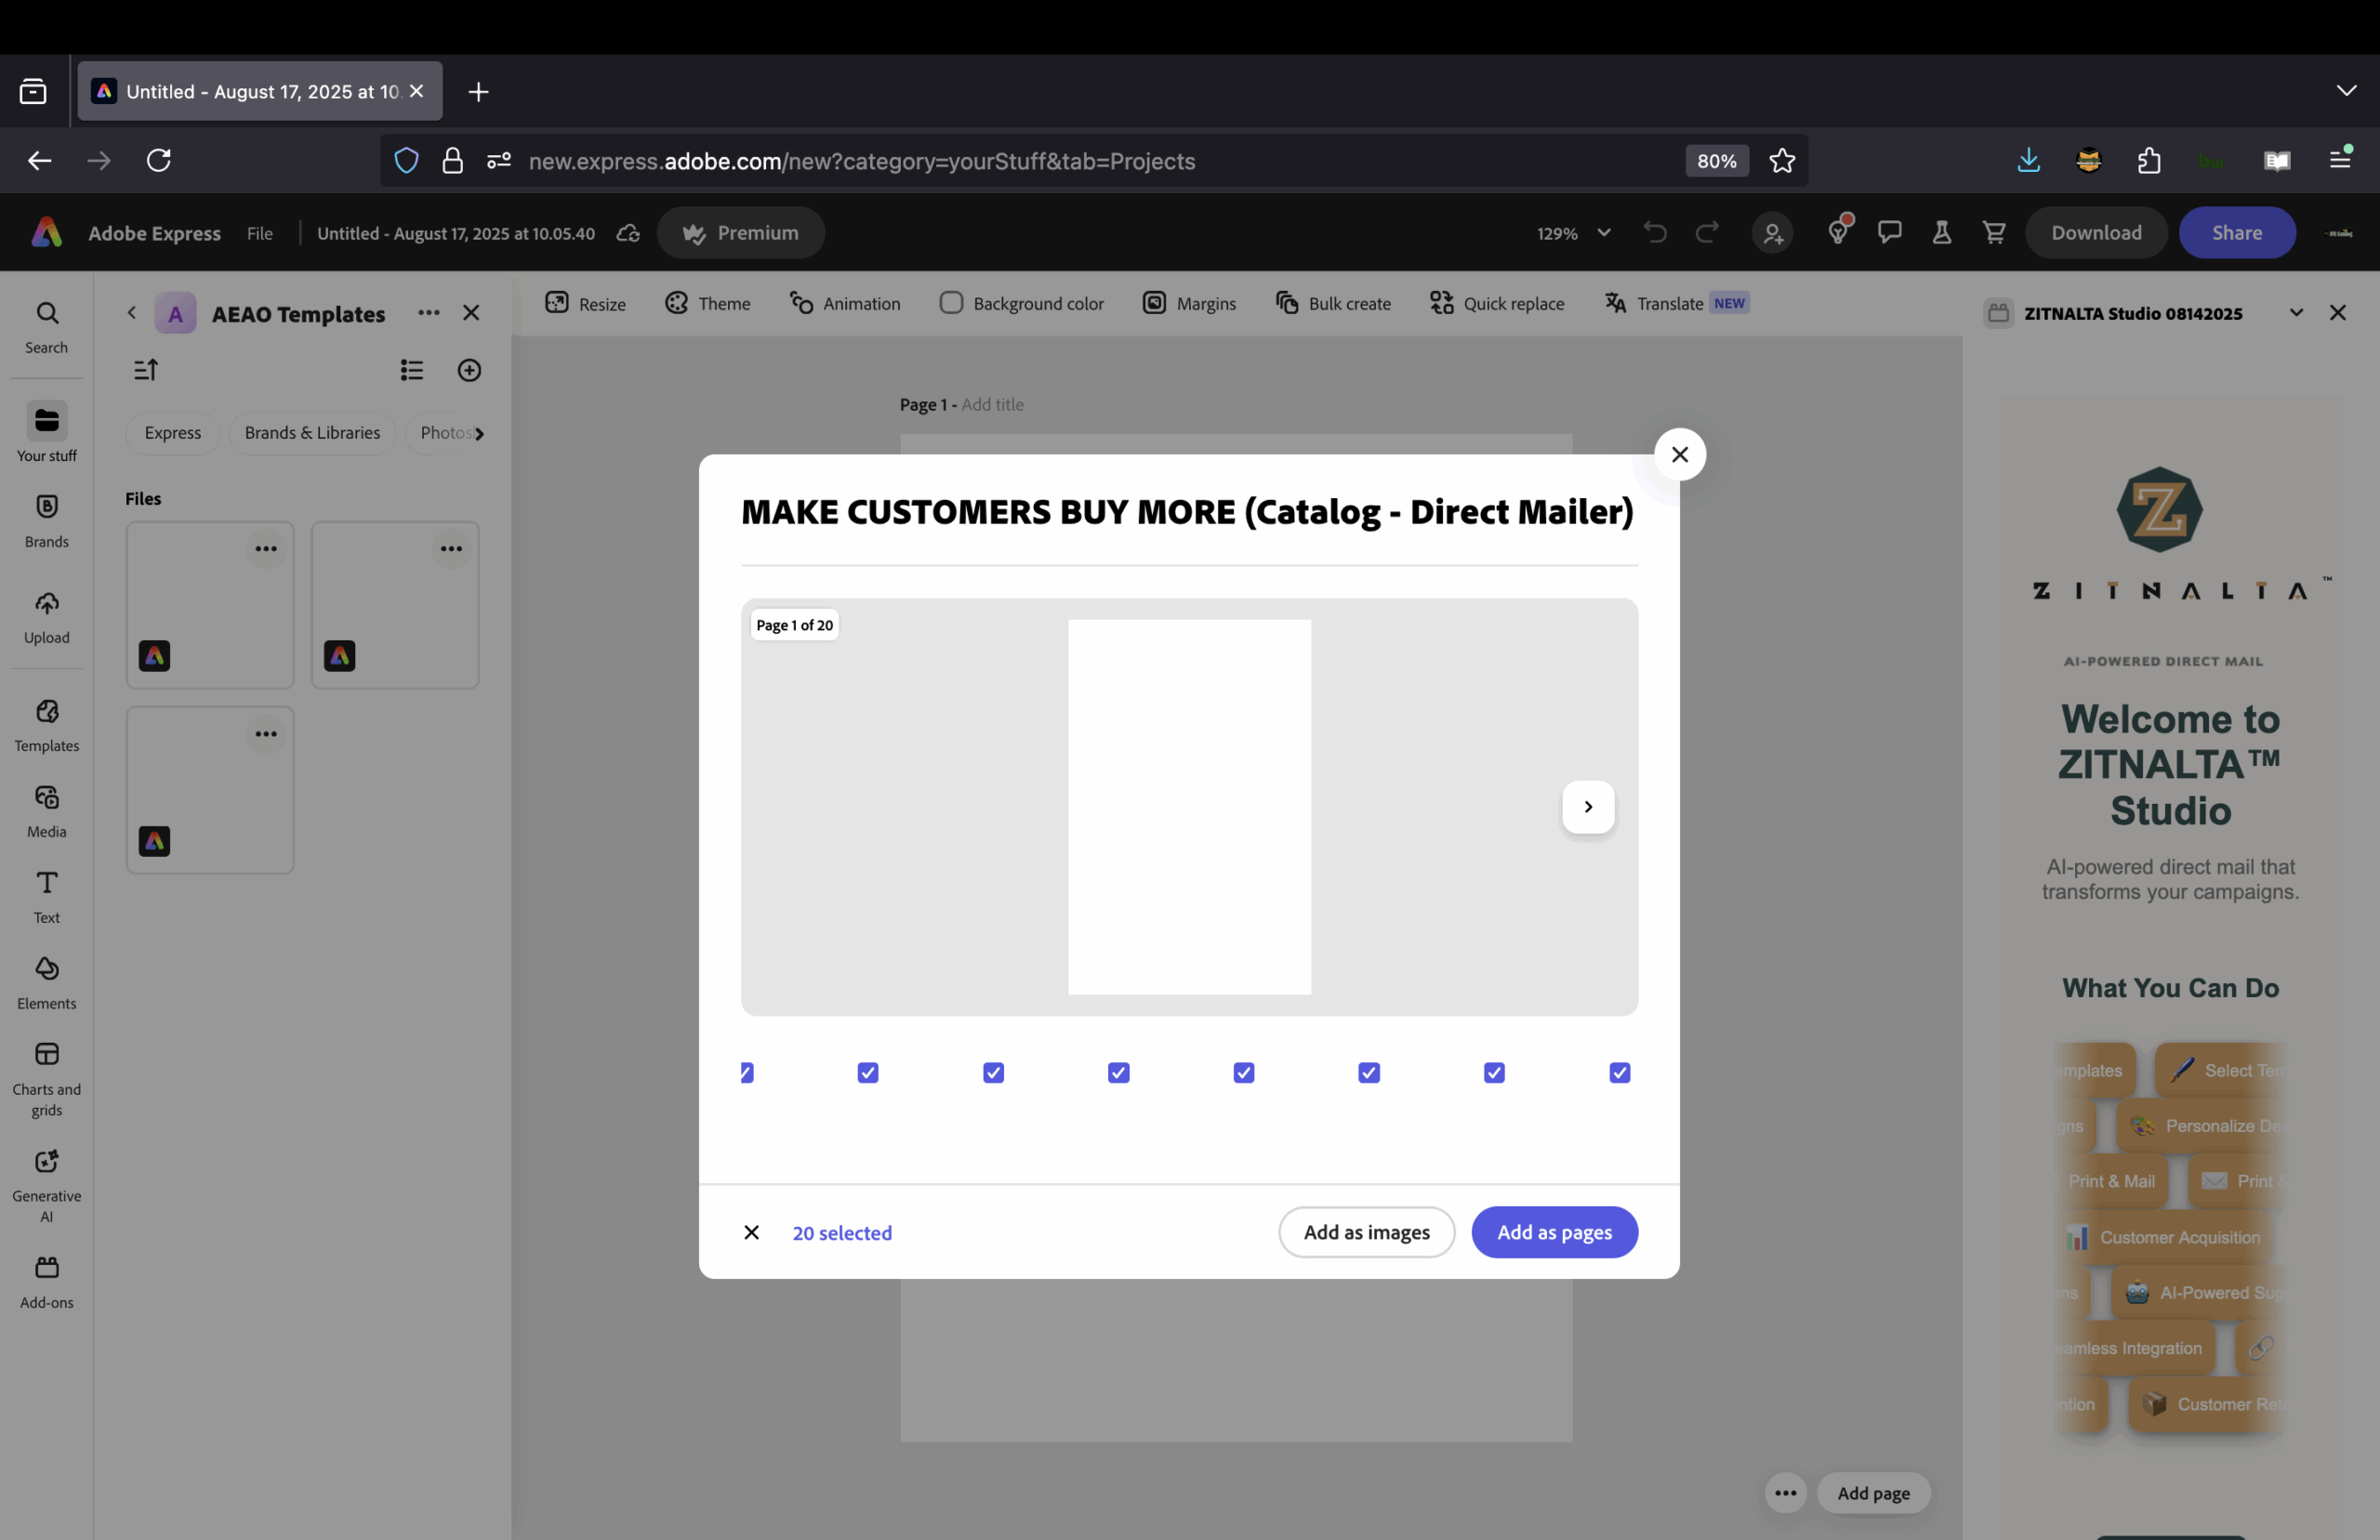Uncheck the sixth page thumbnail checkbox
Image resolution: width=2380 pixels, height=1540 pixels.
(x=1369, y=1072)
